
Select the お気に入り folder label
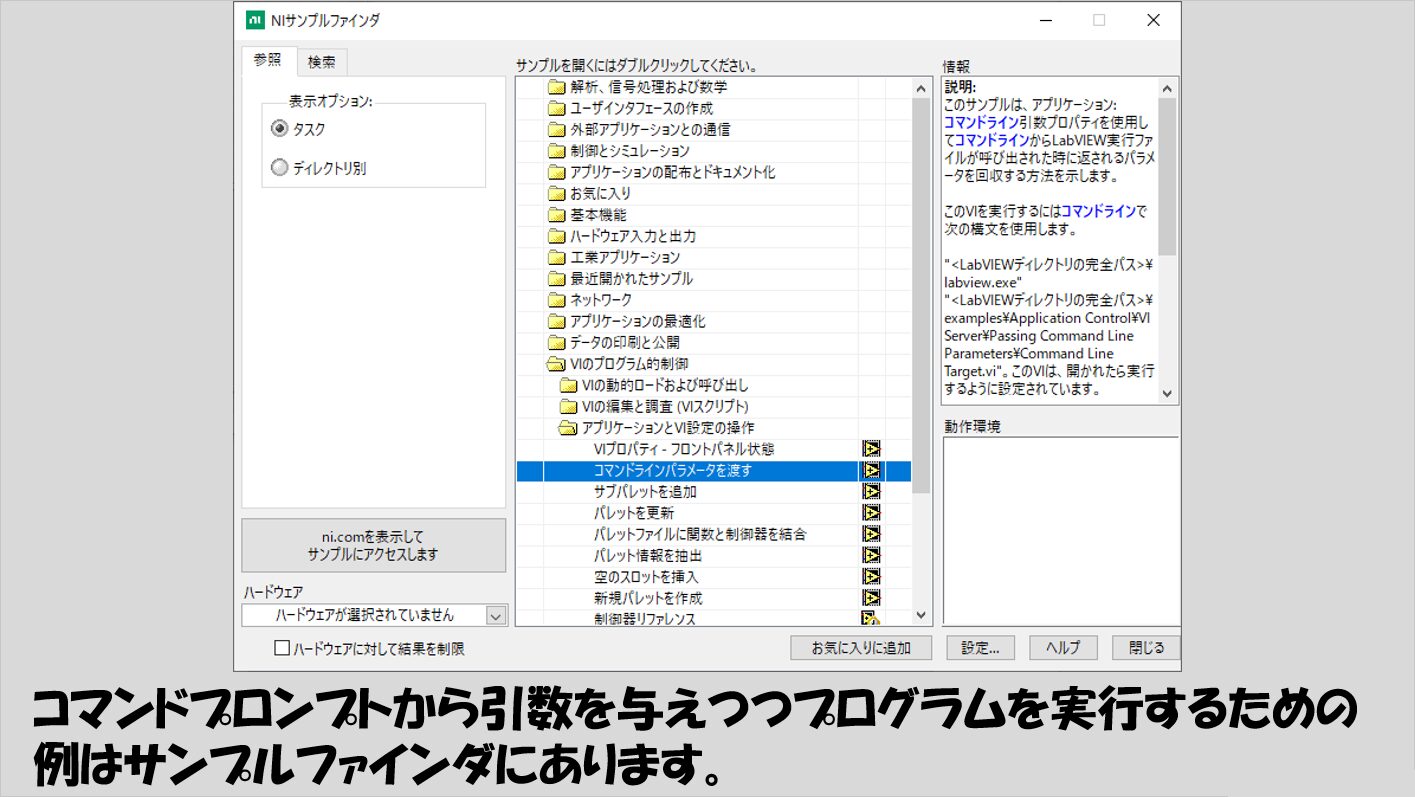[x=601, y=194]
